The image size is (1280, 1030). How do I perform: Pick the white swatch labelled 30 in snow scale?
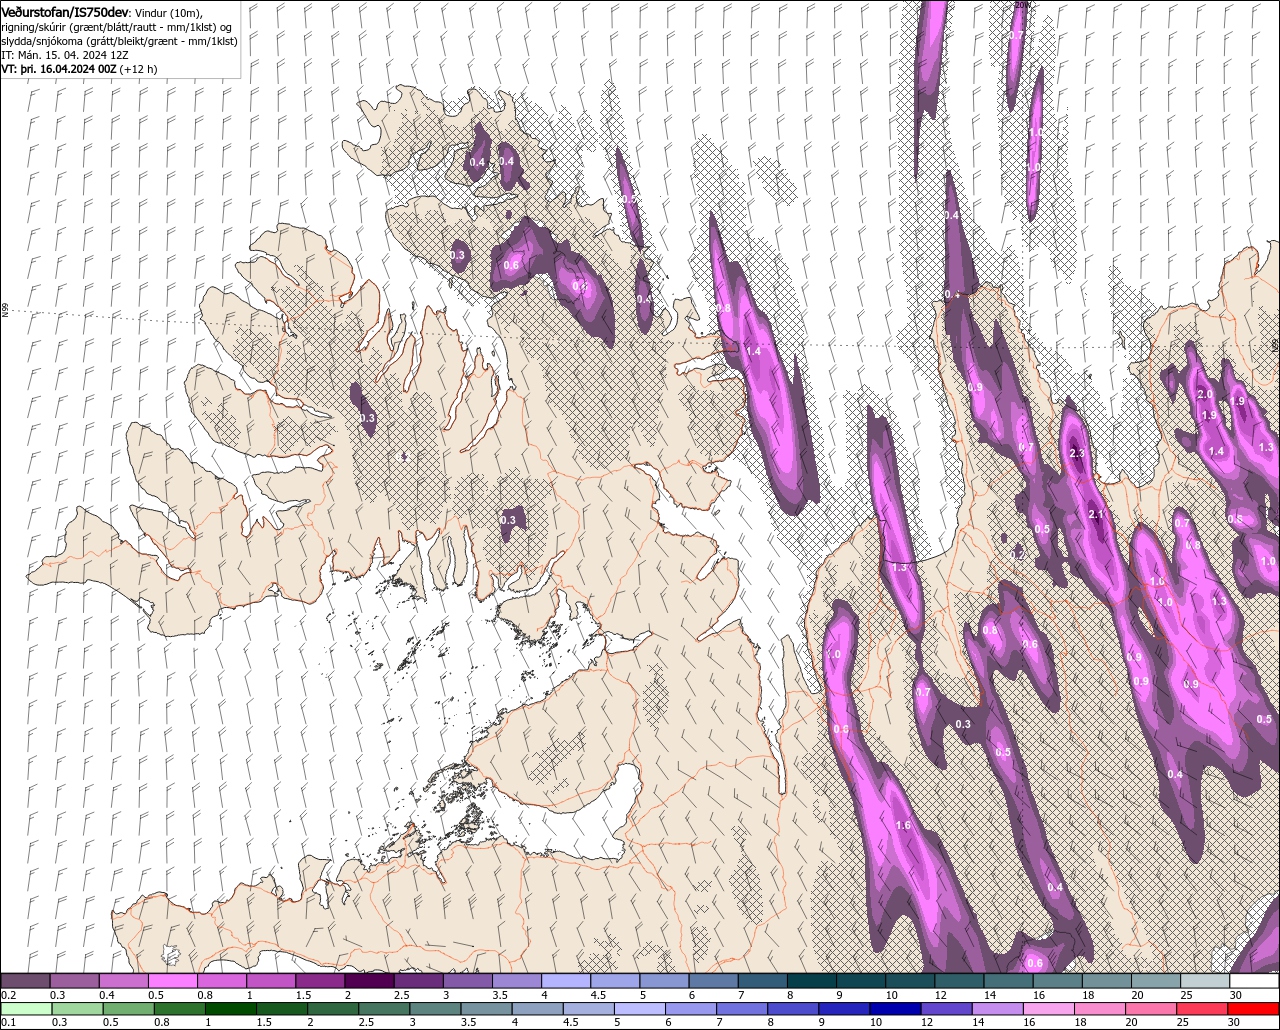click(x=1255, y=981)
